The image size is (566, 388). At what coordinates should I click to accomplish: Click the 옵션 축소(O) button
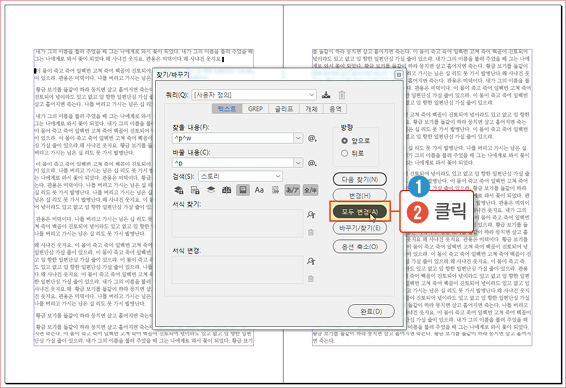click(x=360, y=247)
